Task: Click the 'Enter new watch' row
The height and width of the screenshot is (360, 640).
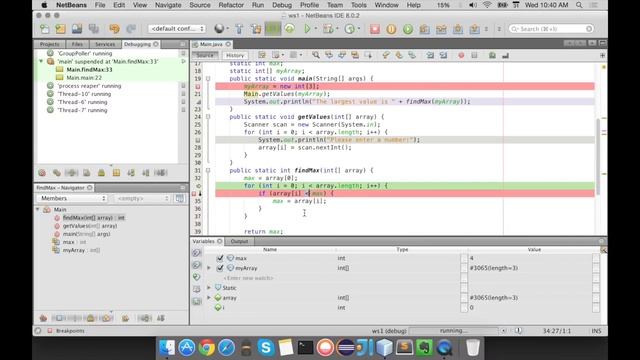Action: click(x=248, y=278)
